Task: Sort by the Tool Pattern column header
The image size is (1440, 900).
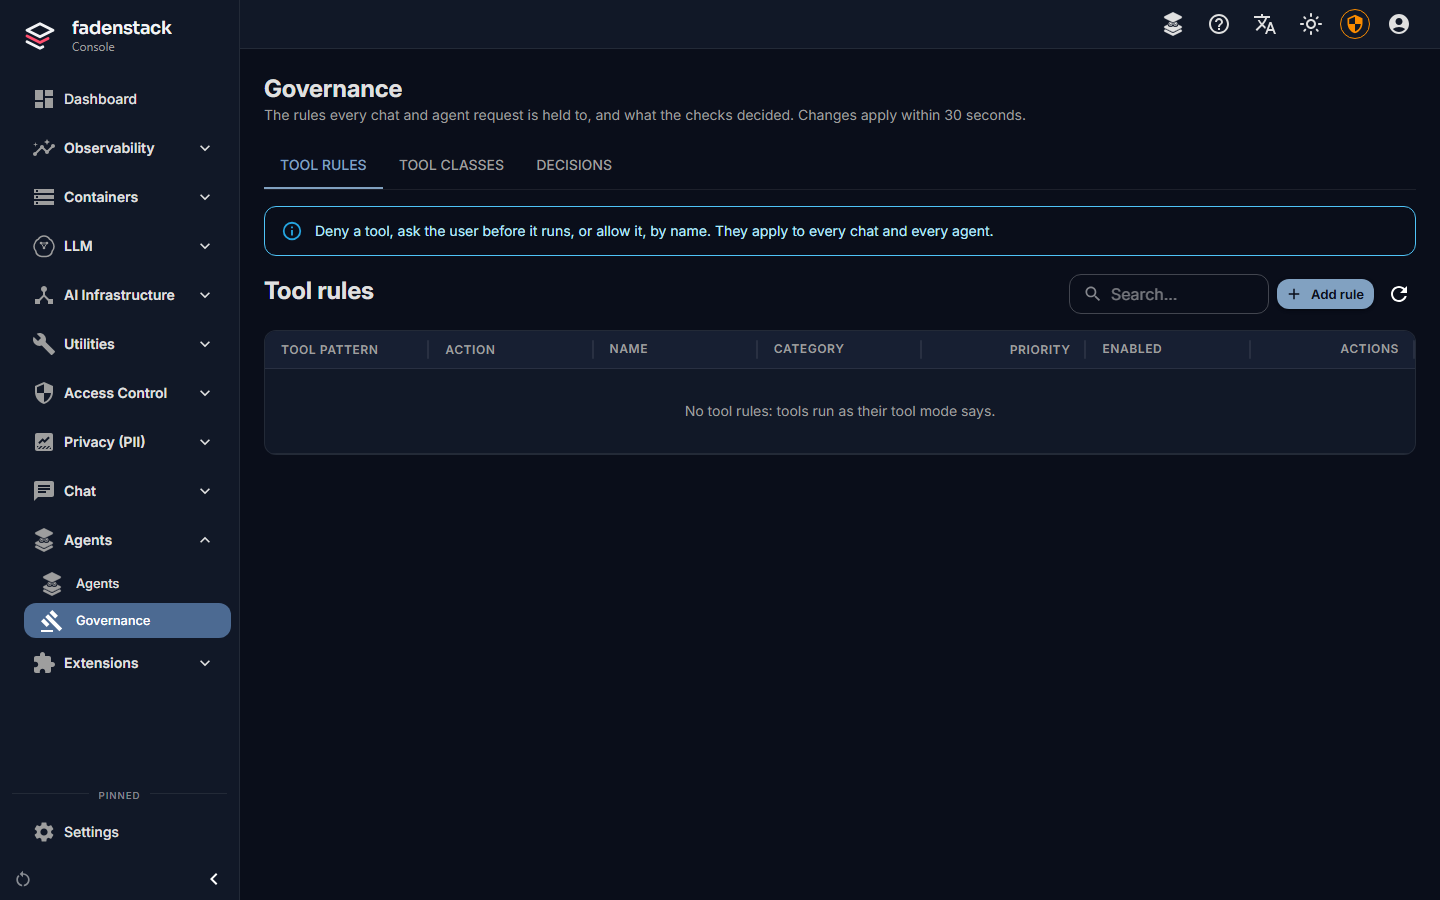Action: [329, 349]
